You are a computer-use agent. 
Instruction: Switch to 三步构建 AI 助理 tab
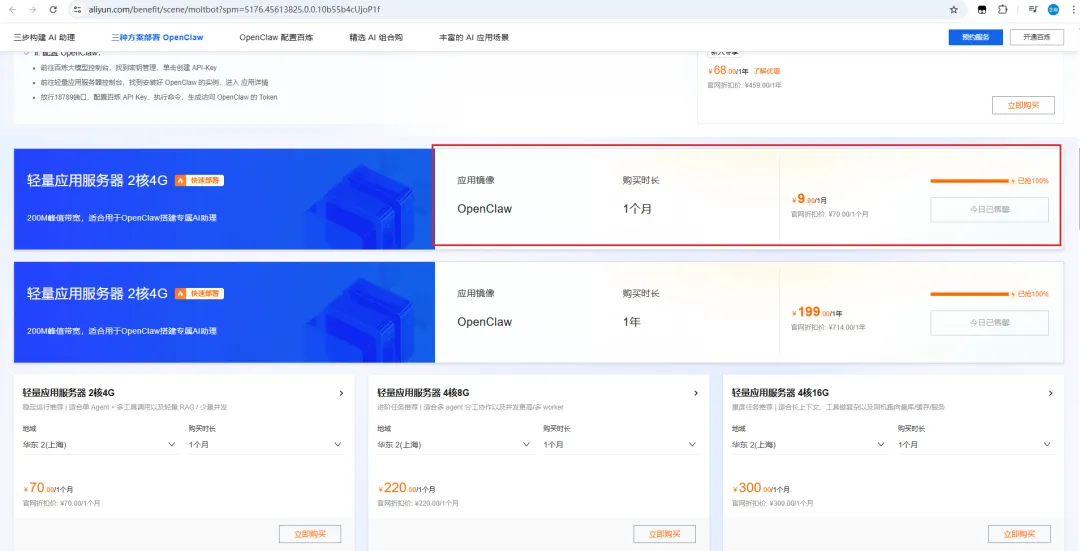[x=44, y=37]
